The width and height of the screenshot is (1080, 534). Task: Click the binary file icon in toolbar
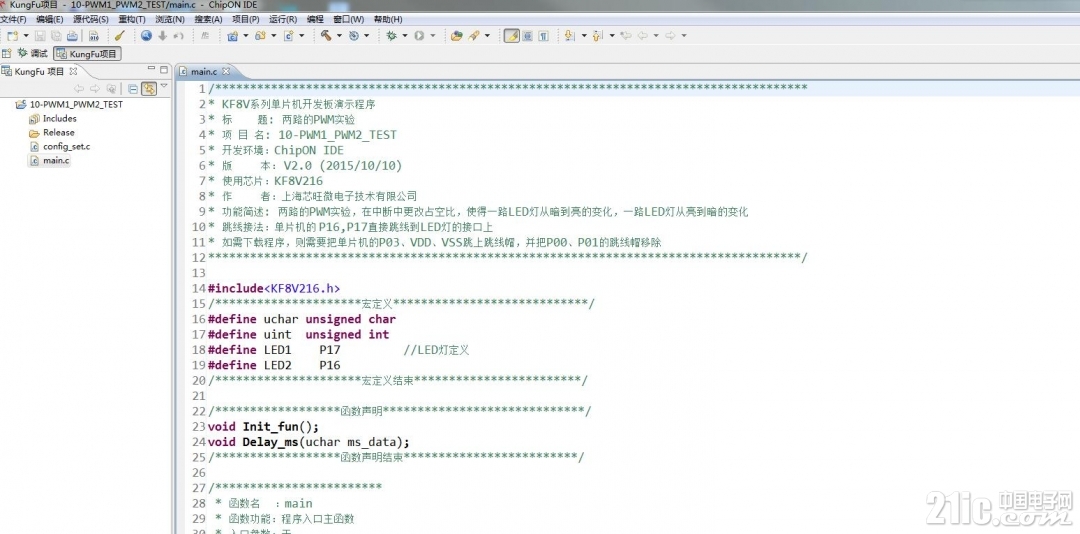click(94, 36)
